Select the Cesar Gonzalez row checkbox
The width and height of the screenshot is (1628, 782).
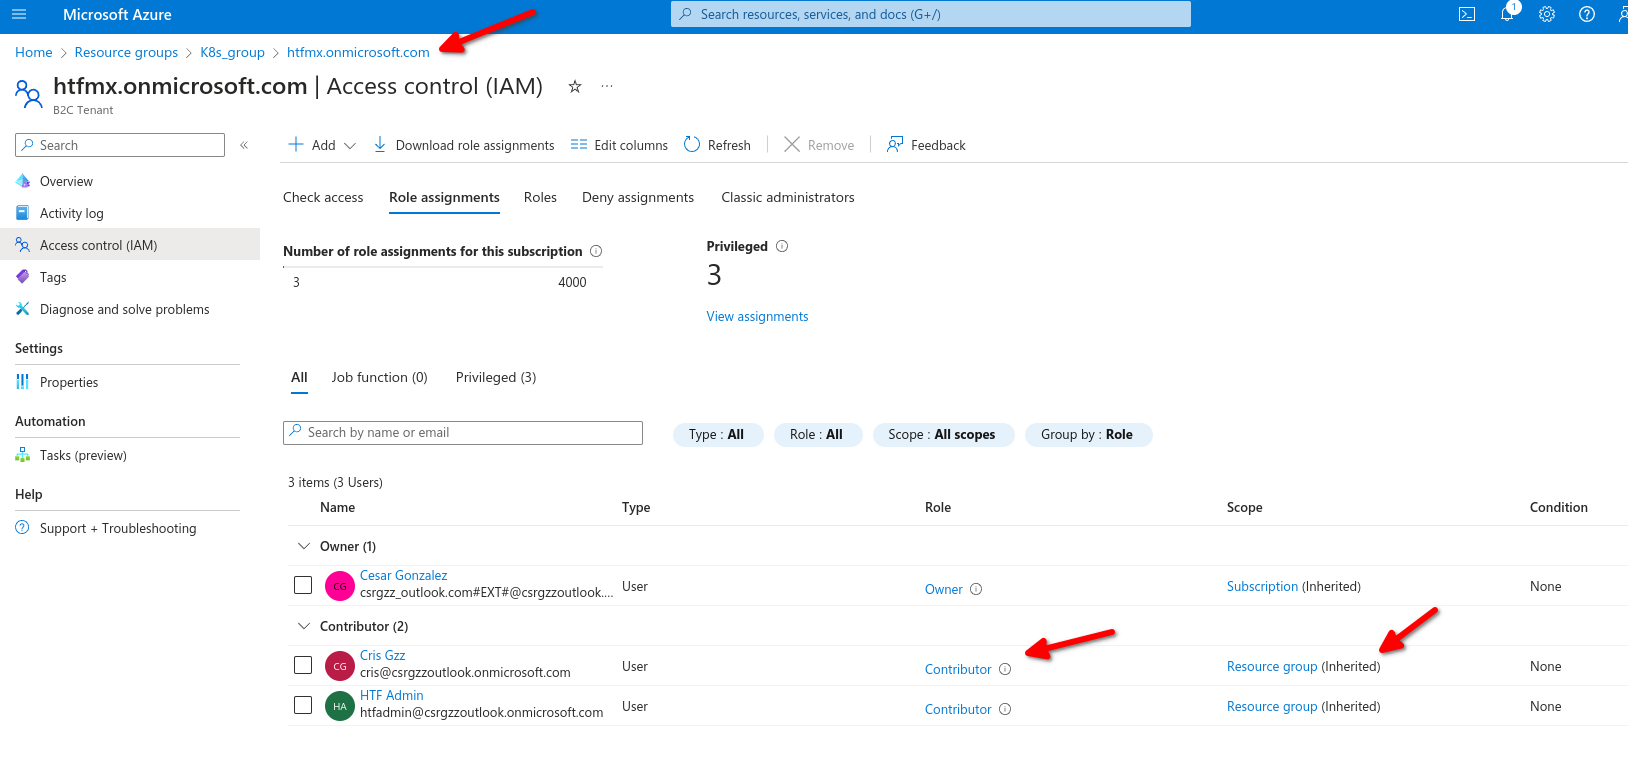pyautogui.click(x=303, y=585)
